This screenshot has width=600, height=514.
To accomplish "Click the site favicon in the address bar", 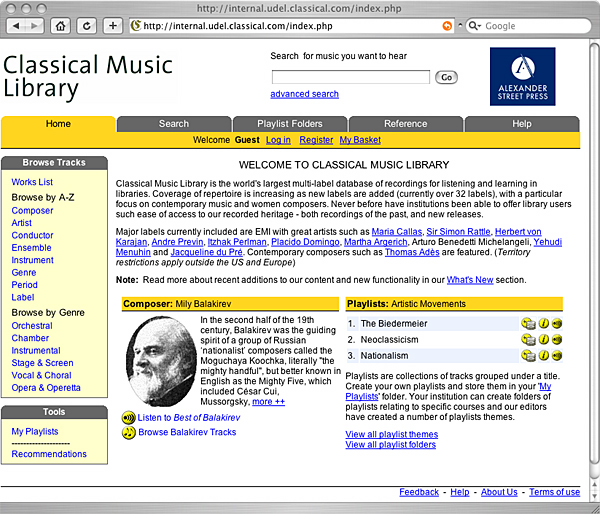I will pyautogui.click(x=135, y=26).
